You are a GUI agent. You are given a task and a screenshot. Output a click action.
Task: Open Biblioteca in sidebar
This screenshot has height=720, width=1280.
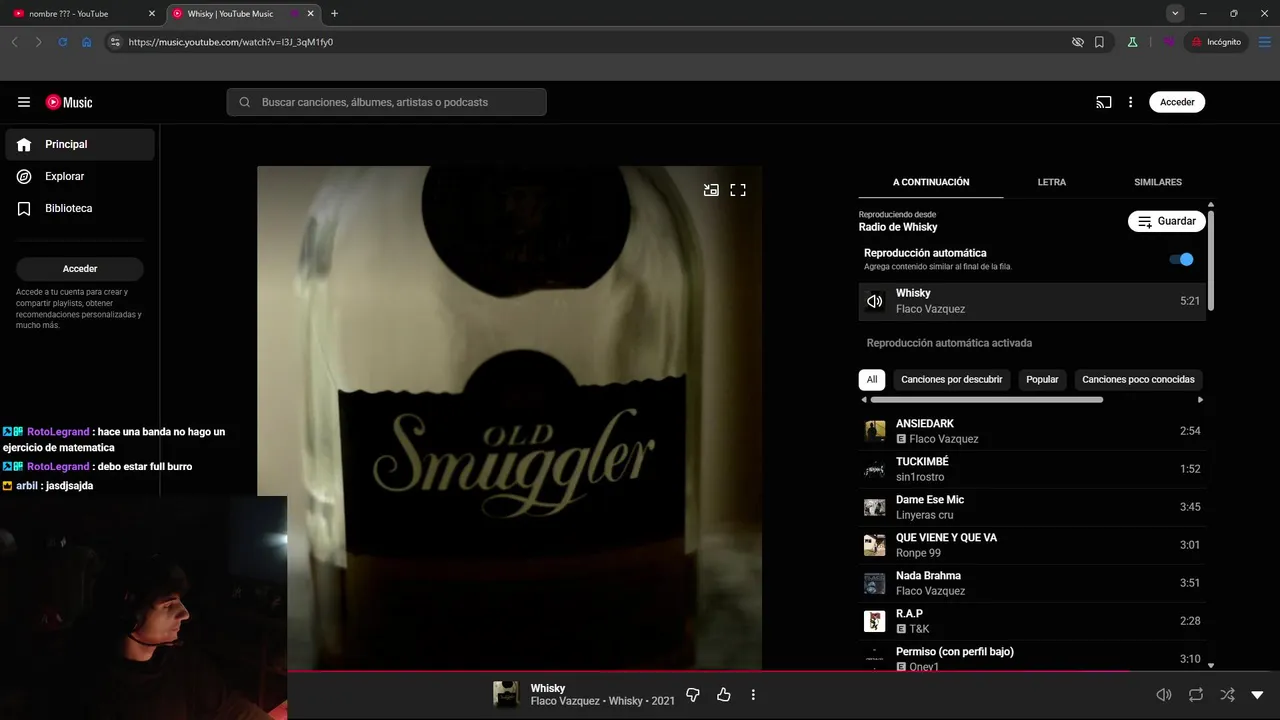[80, 208]
